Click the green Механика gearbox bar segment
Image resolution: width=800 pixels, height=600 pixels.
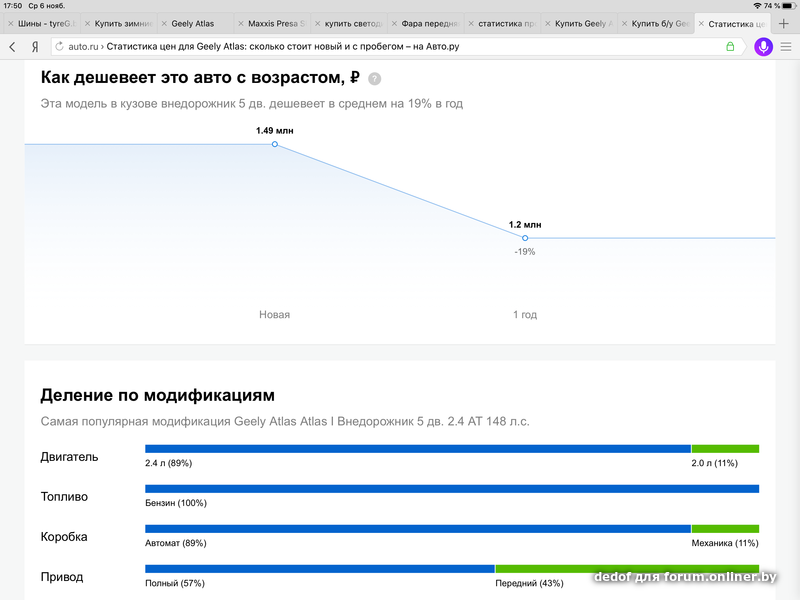tap(725, 529)
